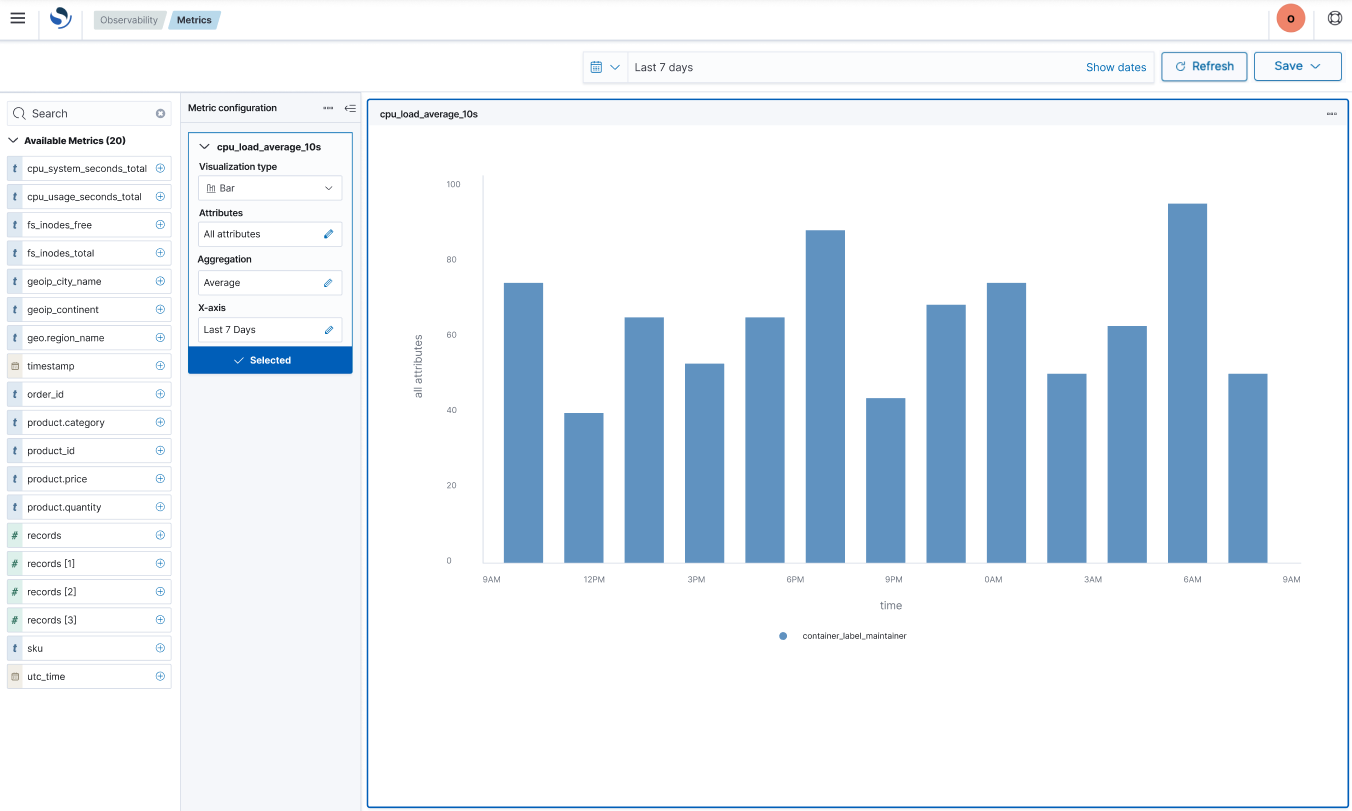Open the cpu_load_average_10s chart options ellipsis
This screenshot has width=1352, height=811.
pos(1331,113)
